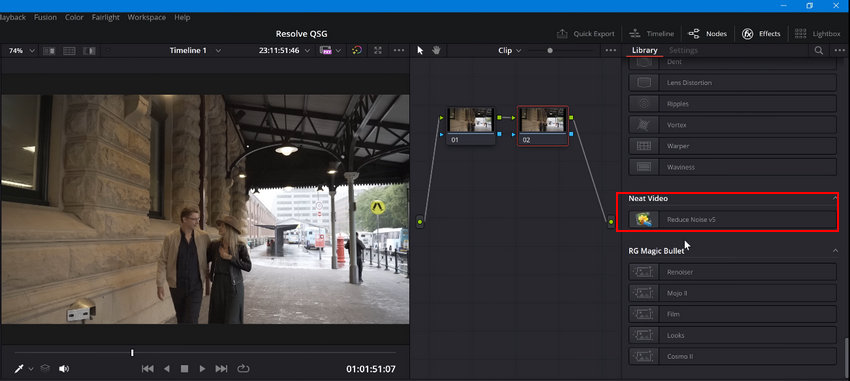Open the effects library three-dot options menu
This screenshot has height=381, width=850.
point(840,50)
